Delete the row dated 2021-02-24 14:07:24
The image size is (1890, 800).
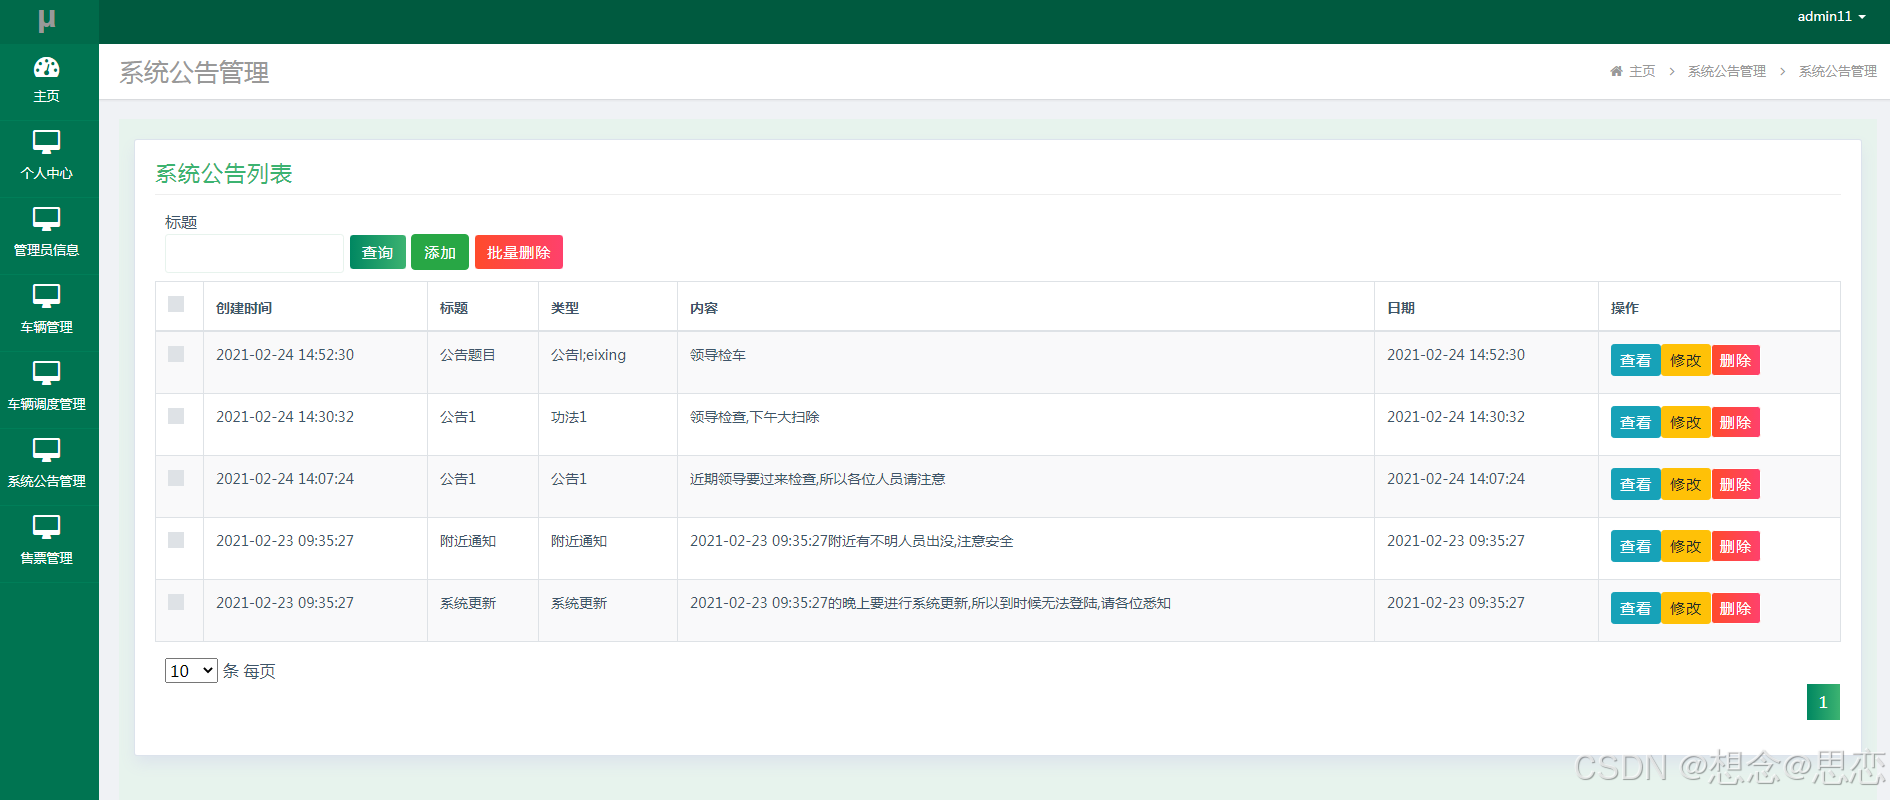(x=1735, y=484)
